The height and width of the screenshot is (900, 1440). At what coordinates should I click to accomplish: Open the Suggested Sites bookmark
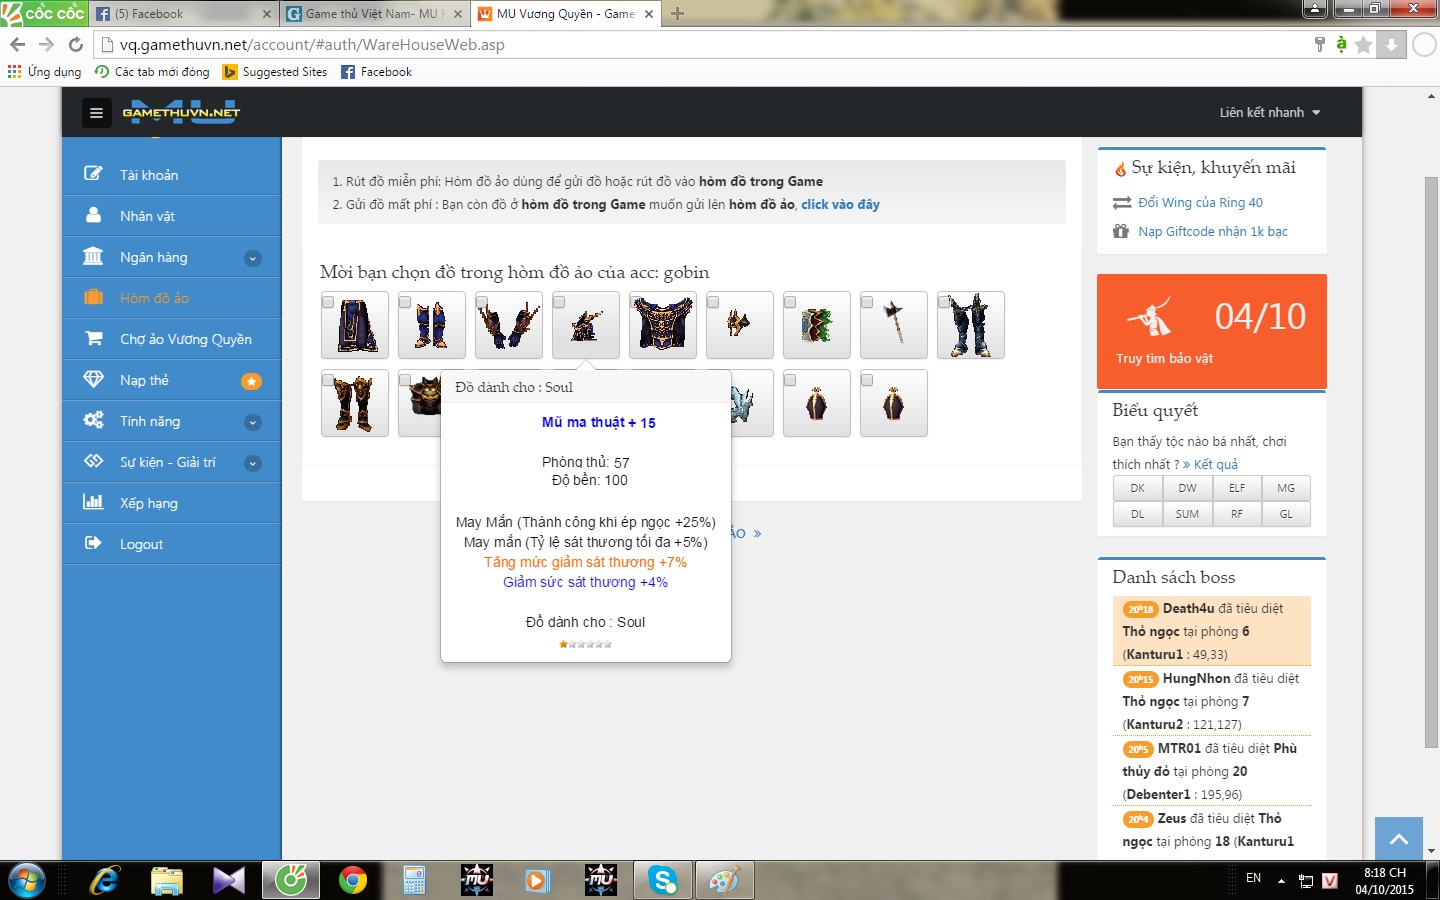point(275,72)
